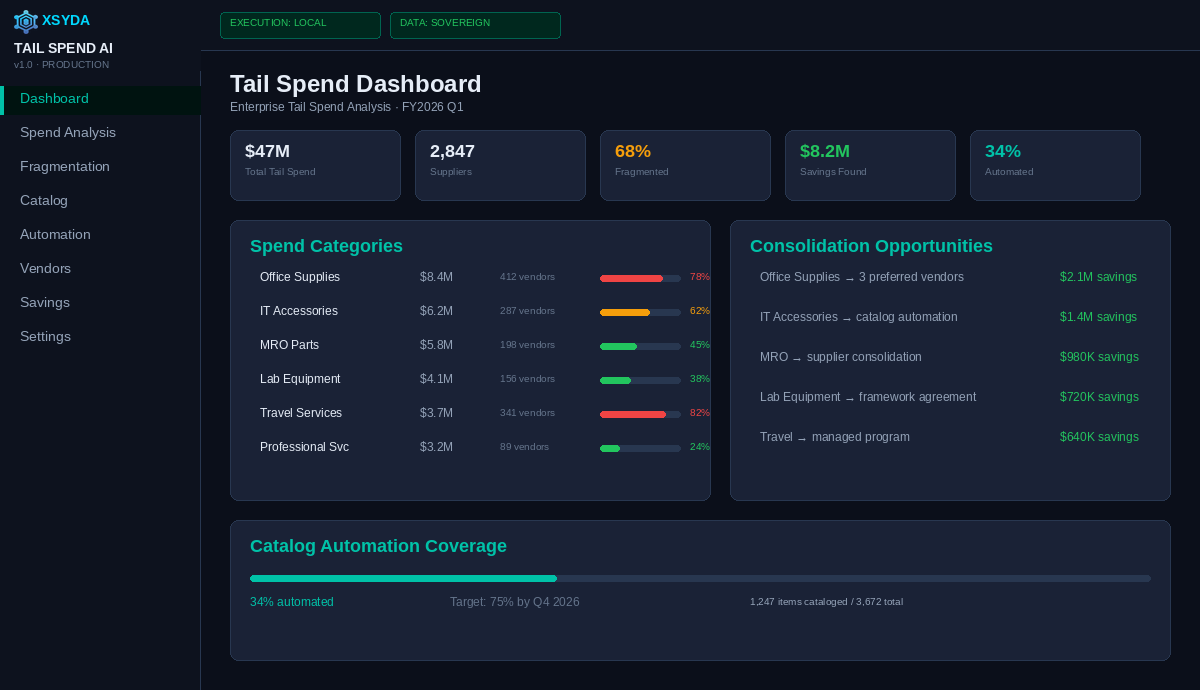Click the XSYDA hexagon logo icon
Image resolution: width=1200 pixels, height=690 pixels.
[x=22, y=21]
